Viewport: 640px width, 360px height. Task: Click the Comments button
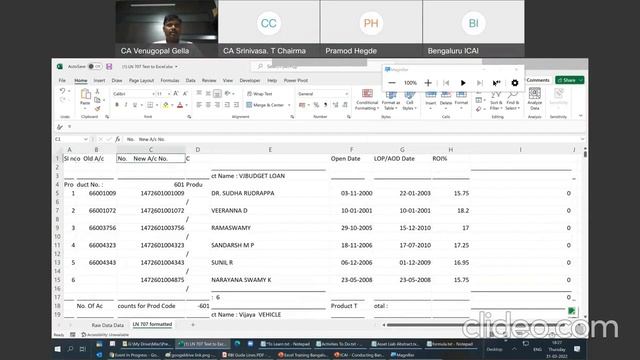click(x=538, y=80)
